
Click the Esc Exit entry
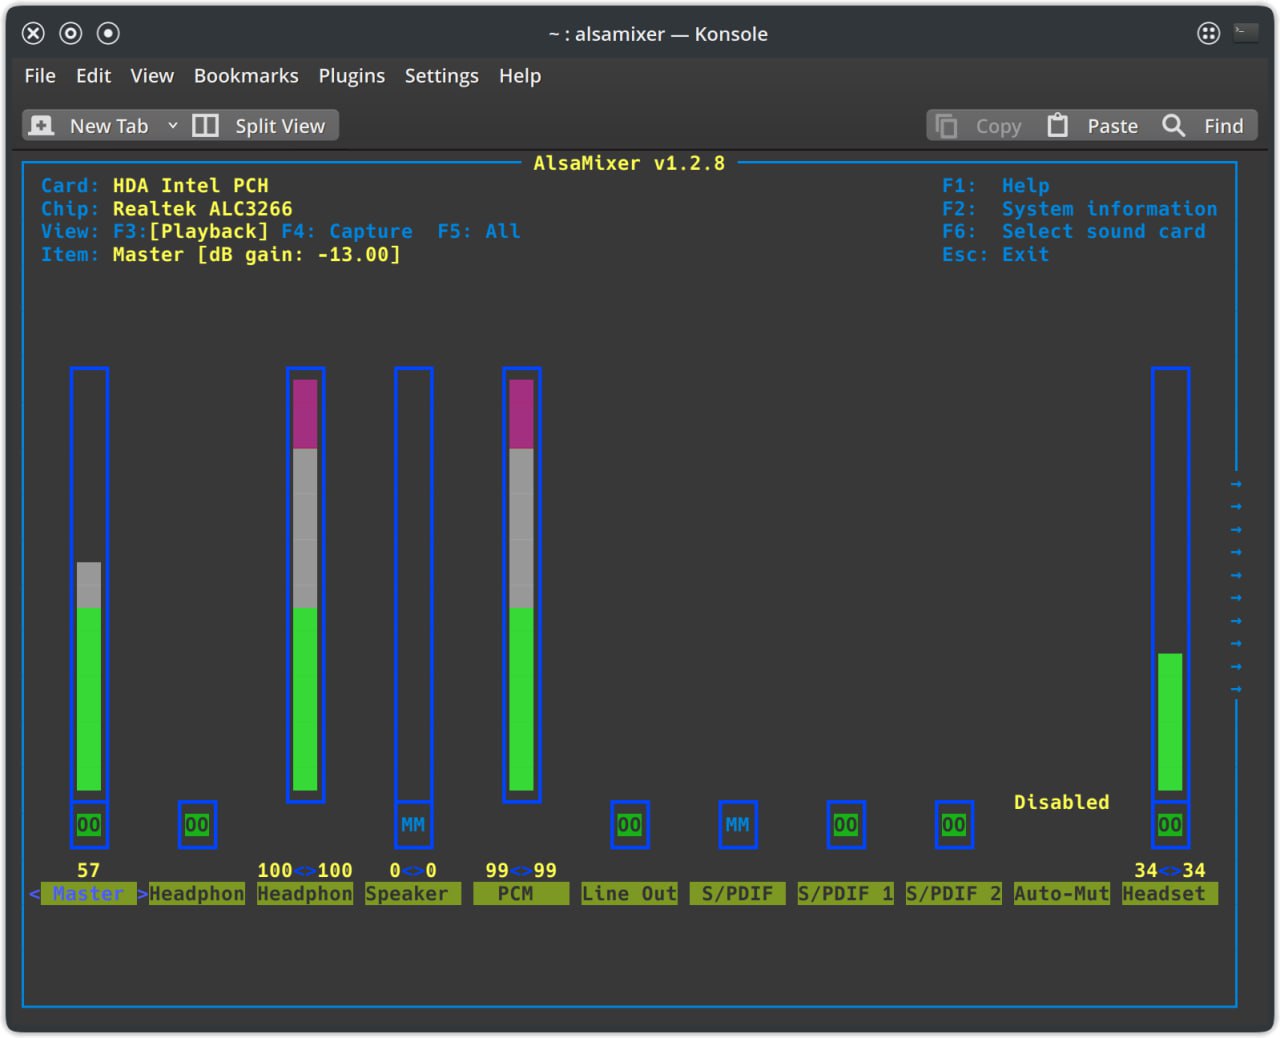[x=996, y=255]
